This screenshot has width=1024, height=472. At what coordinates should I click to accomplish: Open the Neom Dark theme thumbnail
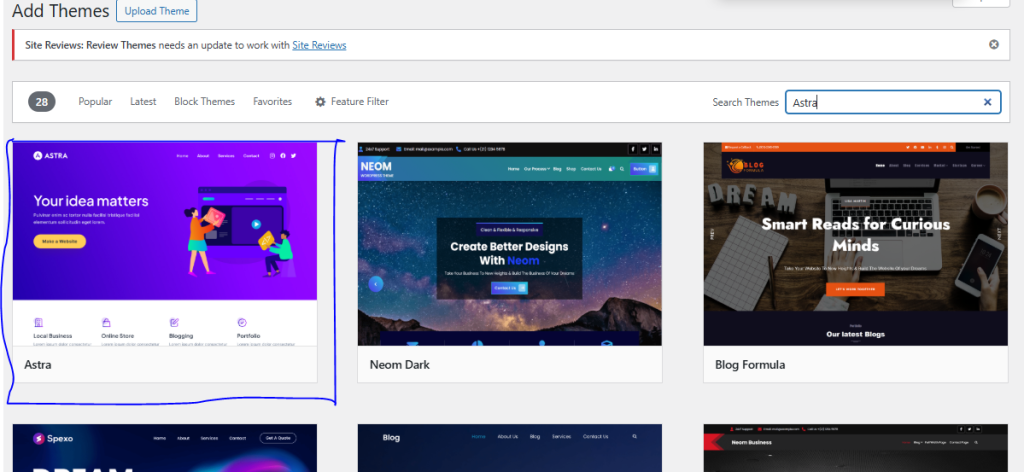click(x=510, y=244)
